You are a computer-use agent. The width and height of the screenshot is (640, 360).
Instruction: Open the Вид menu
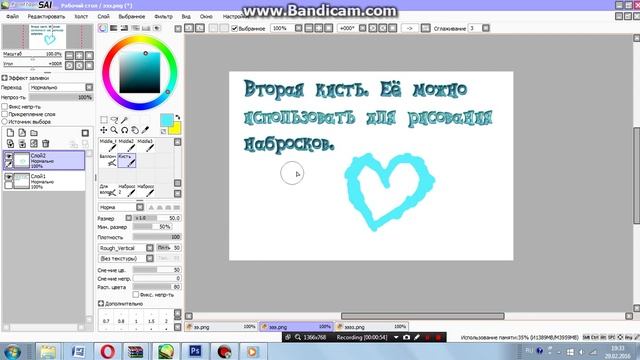186,16
